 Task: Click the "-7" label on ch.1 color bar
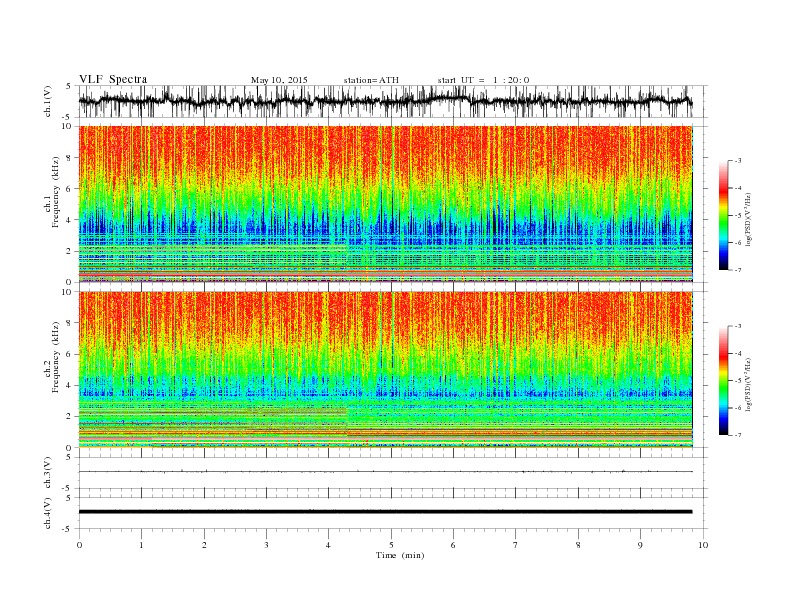[738, 270]
